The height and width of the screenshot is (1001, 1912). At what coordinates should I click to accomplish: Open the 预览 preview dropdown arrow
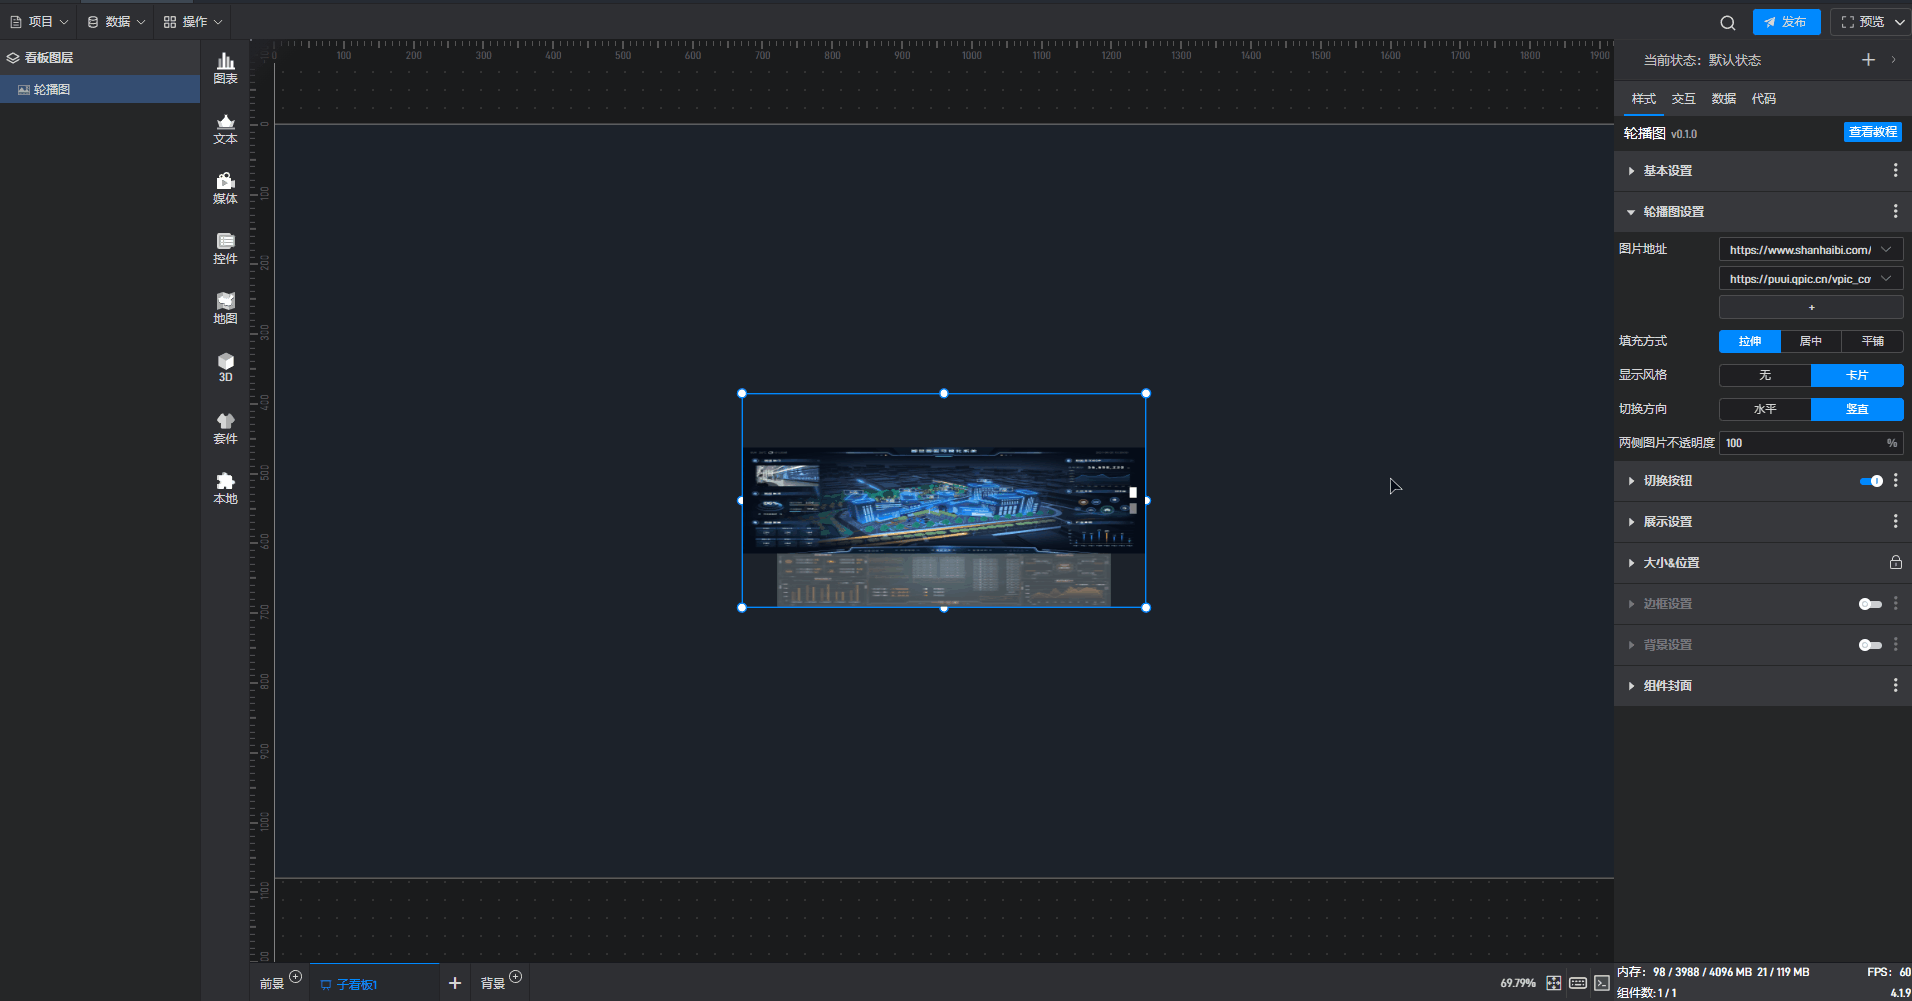(x=1899, y=22)
